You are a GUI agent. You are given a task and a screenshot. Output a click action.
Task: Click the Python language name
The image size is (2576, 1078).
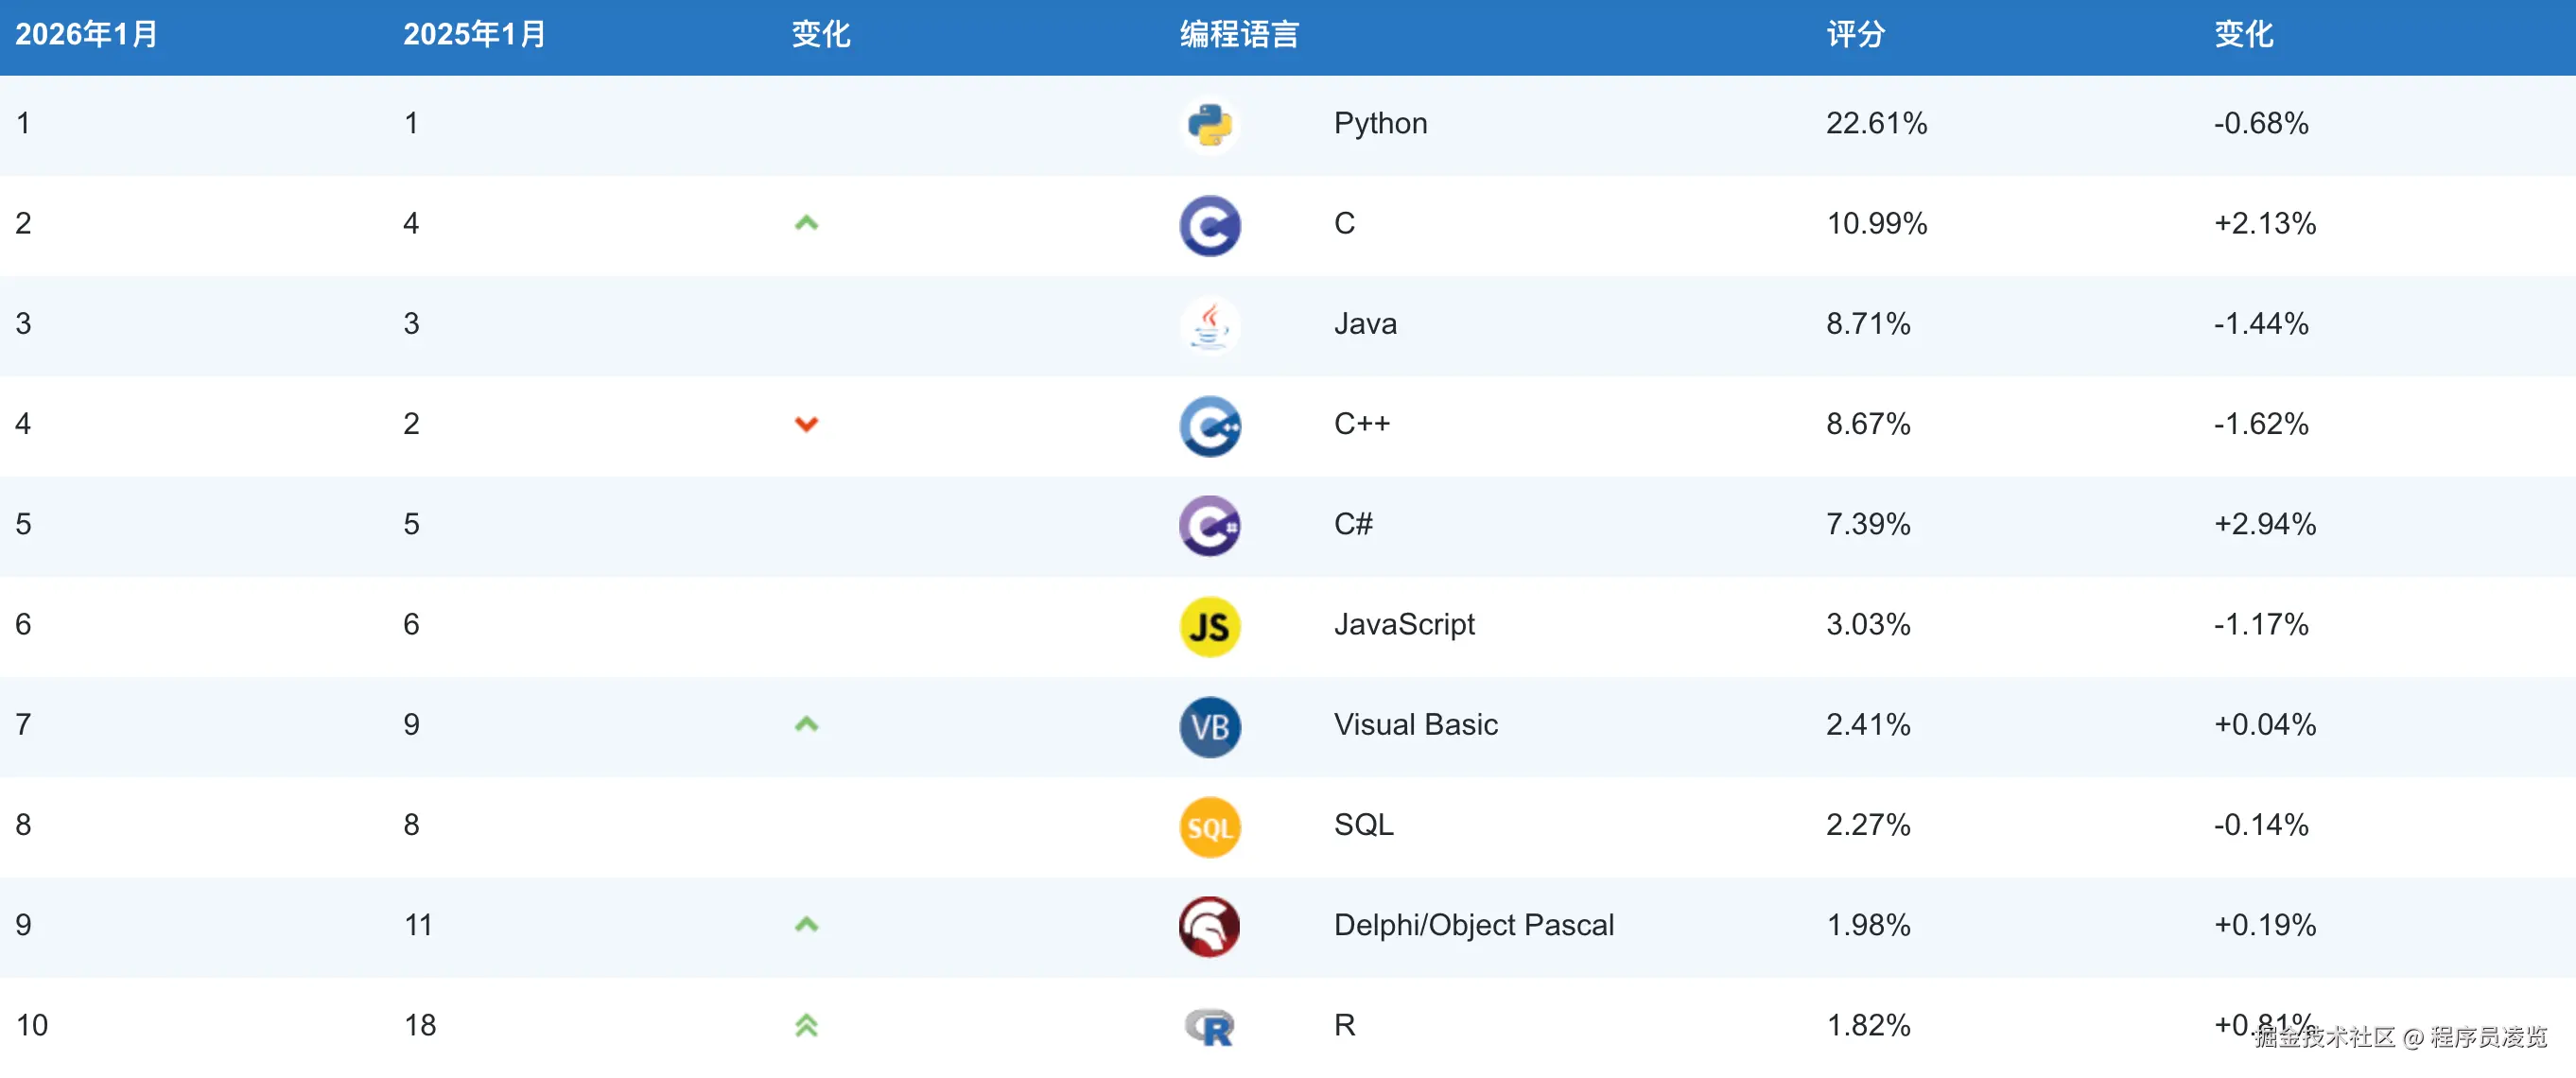tap(1380, 123)
